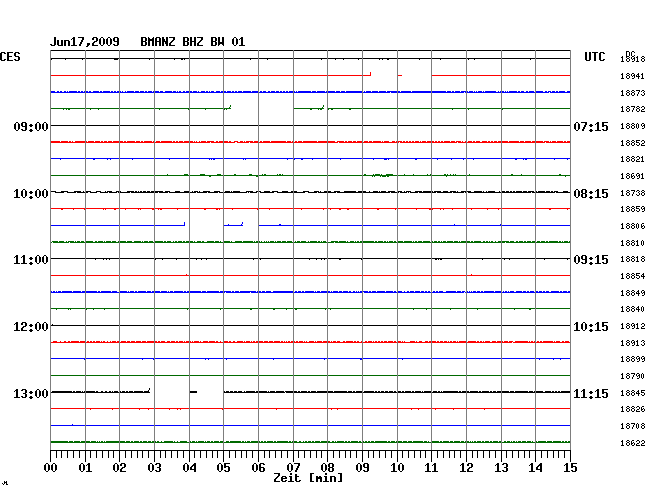Click the 'UTC' column header
The image size is (650, 494).
[595, 57]
